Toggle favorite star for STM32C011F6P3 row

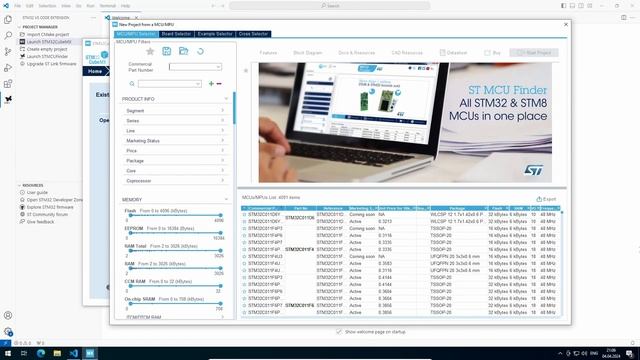click(x=244, y=278)
